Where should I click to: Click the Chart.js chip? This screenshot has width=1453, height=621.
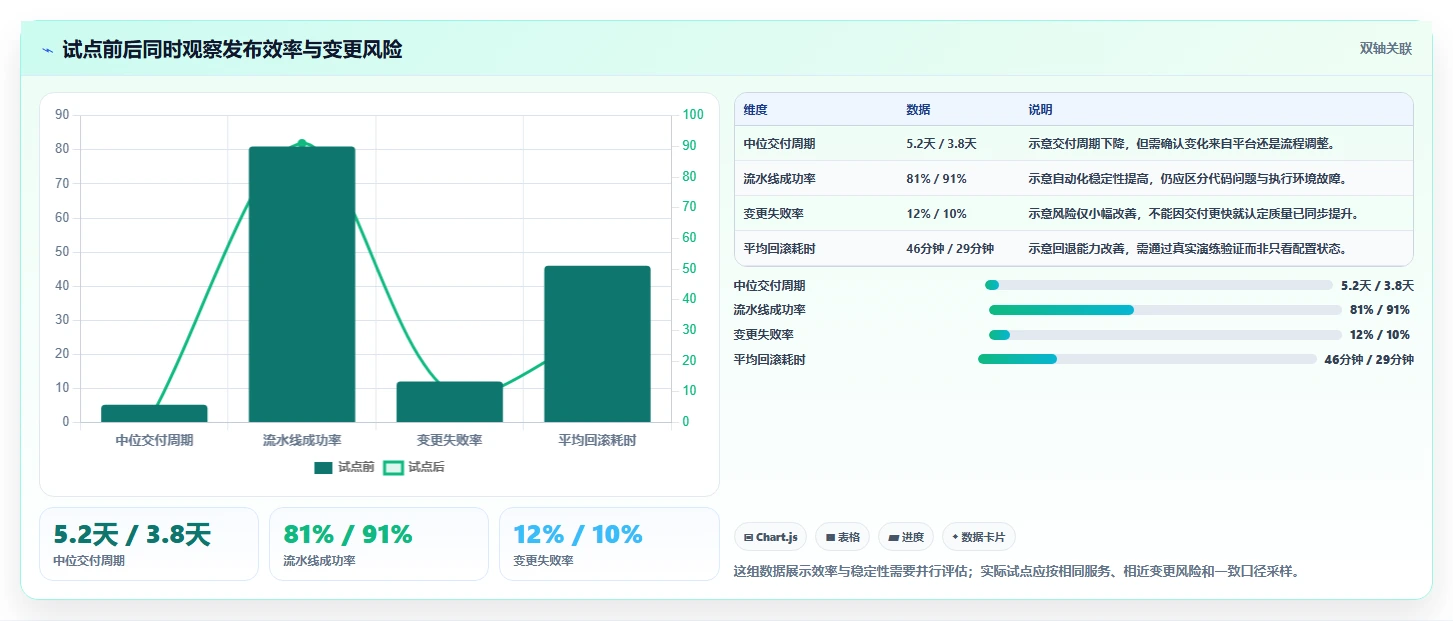pos(770,537)
